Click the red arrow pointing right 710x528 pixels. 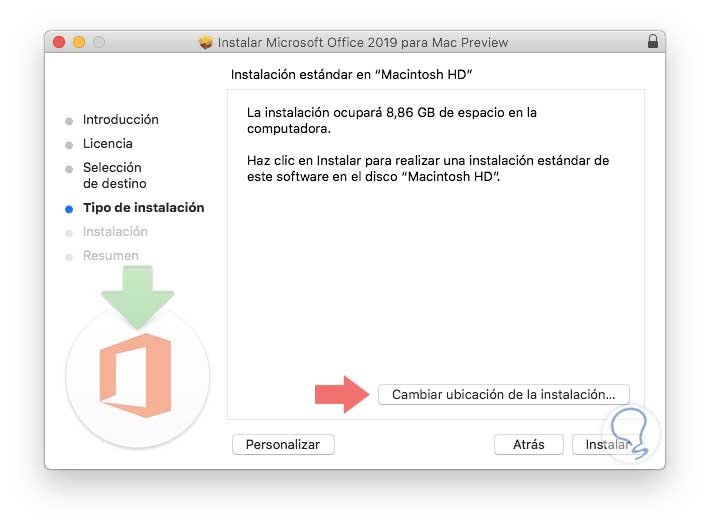click(342, 394)
